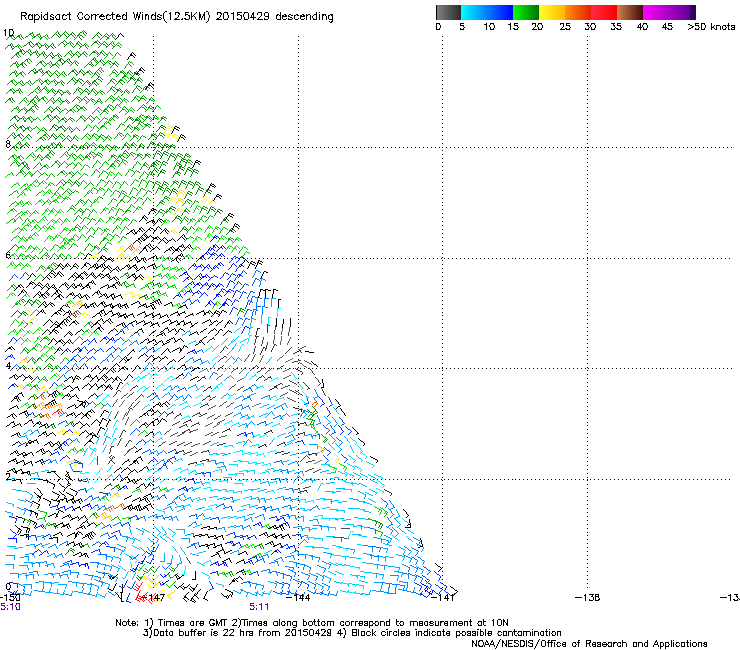Click 'Black circles indicate possible contamination' note
This screenshot has width=740, height=650.
click(456, 633)
